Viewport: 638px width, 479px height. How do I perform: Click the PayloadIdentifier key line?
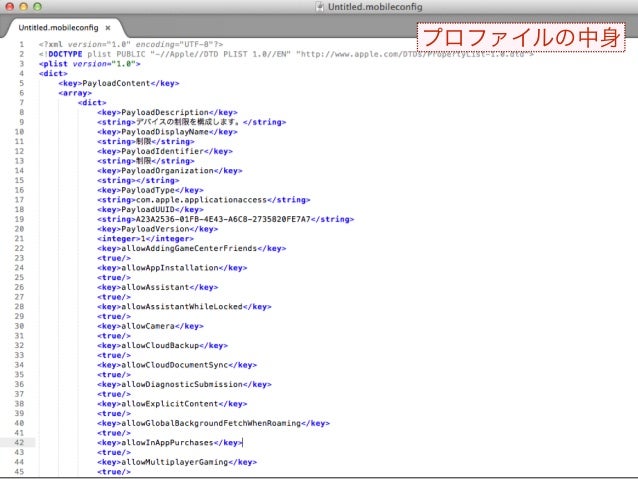click(165, 151)
